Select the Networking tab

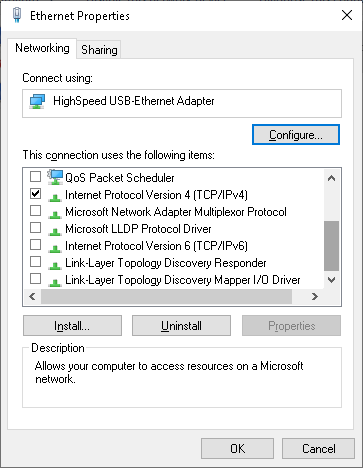click(42, 48)
